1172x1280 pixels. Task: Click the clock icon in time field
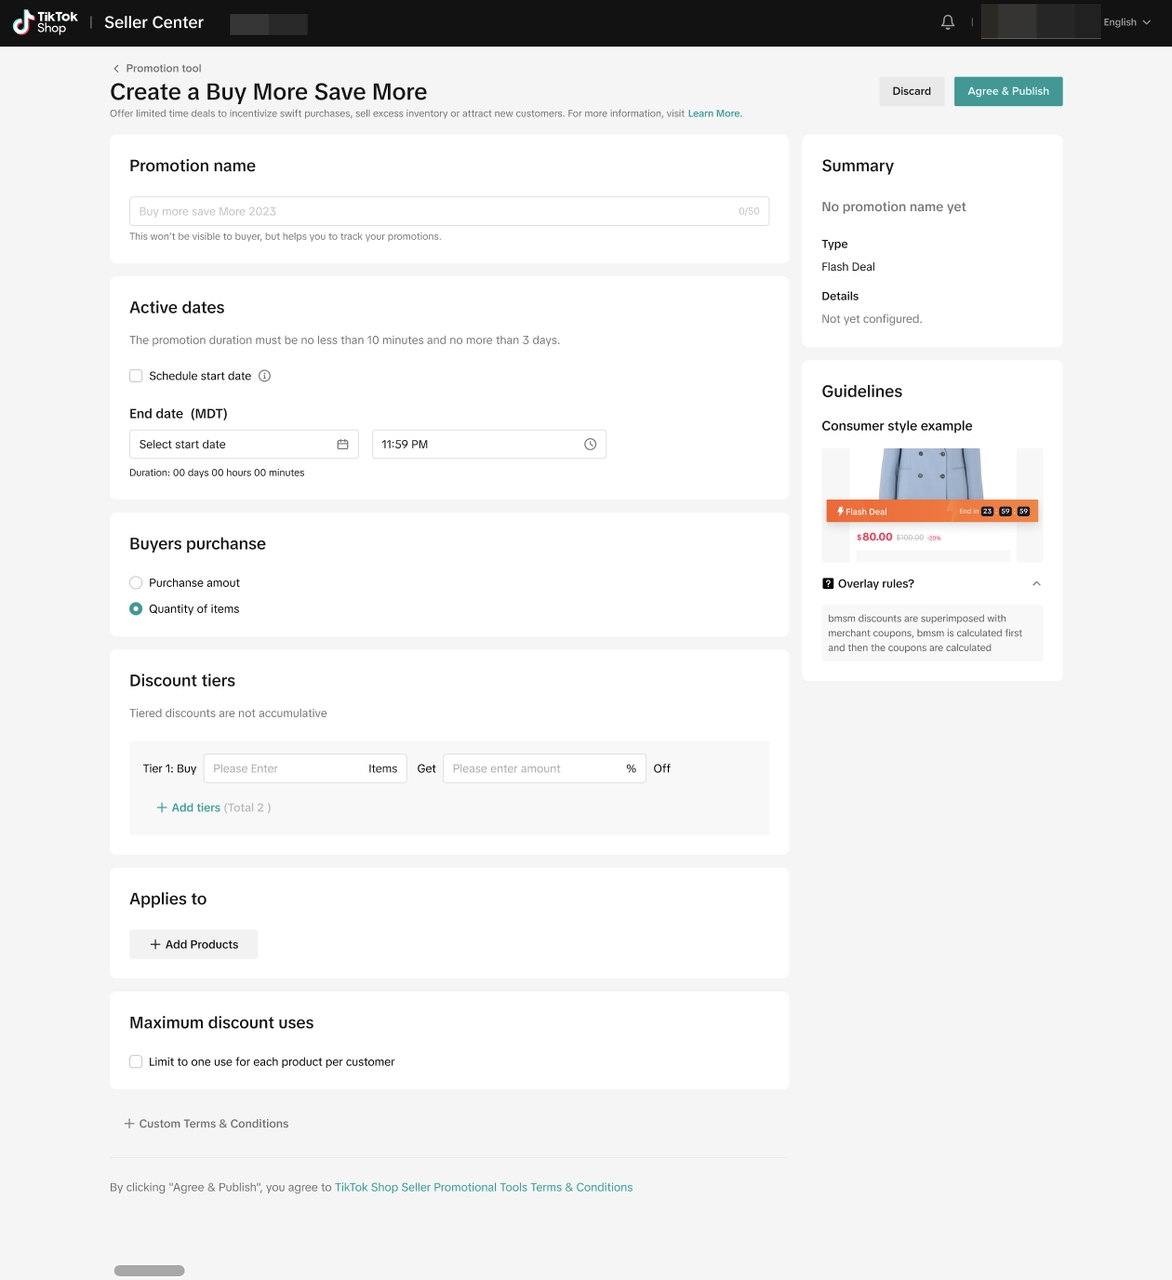click(590, 444)
